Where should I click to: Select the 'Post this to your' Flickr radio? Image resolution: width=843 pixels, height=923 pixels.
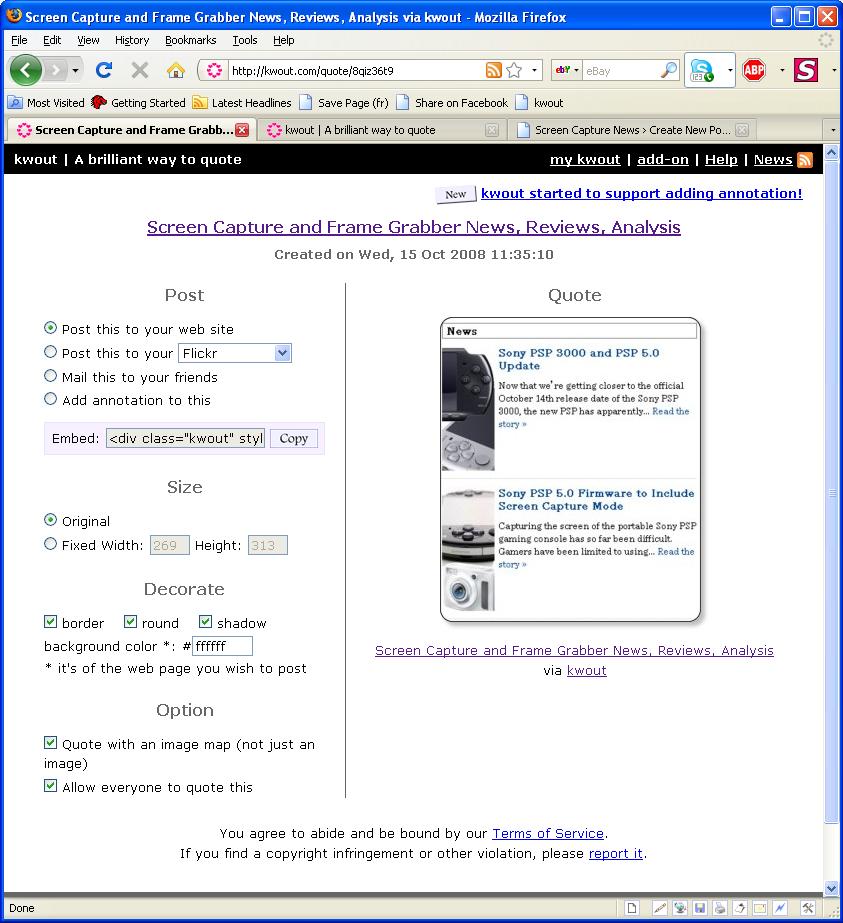(51, 352)
